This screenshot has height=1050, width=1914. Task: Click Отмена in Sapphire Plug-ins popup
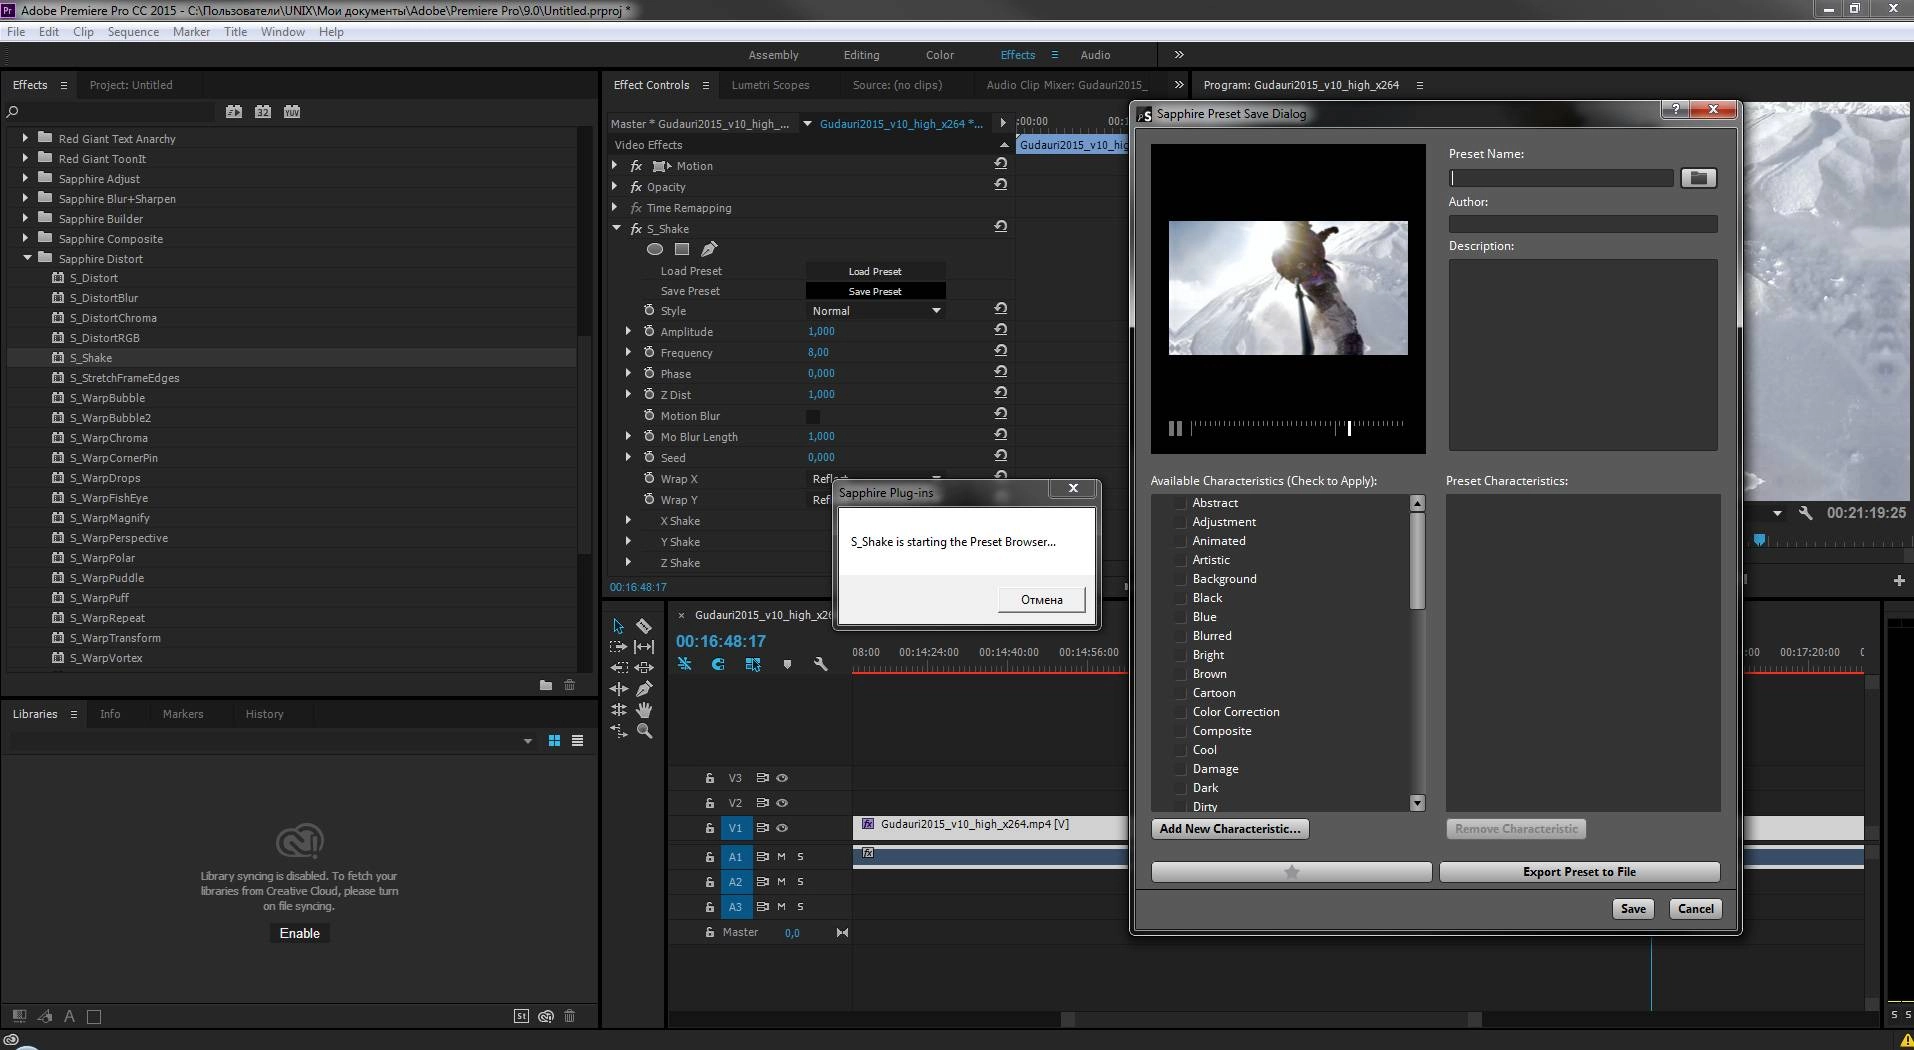click(x=1041, y=600)
